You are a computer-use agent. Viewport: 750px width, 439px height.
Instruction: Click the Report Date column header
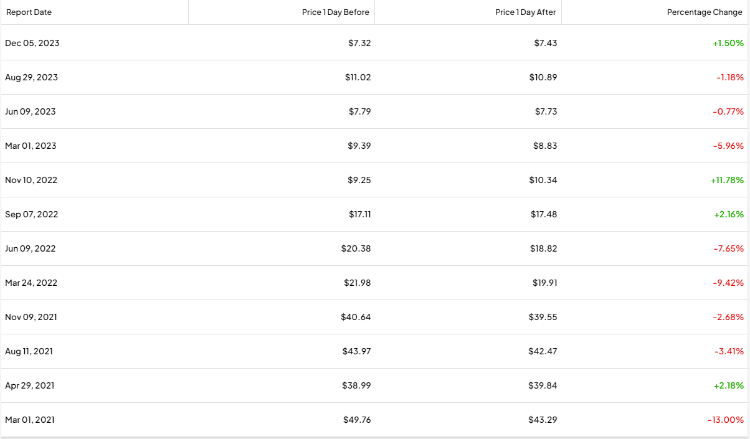pyautogui.click(x=29, y=12)
